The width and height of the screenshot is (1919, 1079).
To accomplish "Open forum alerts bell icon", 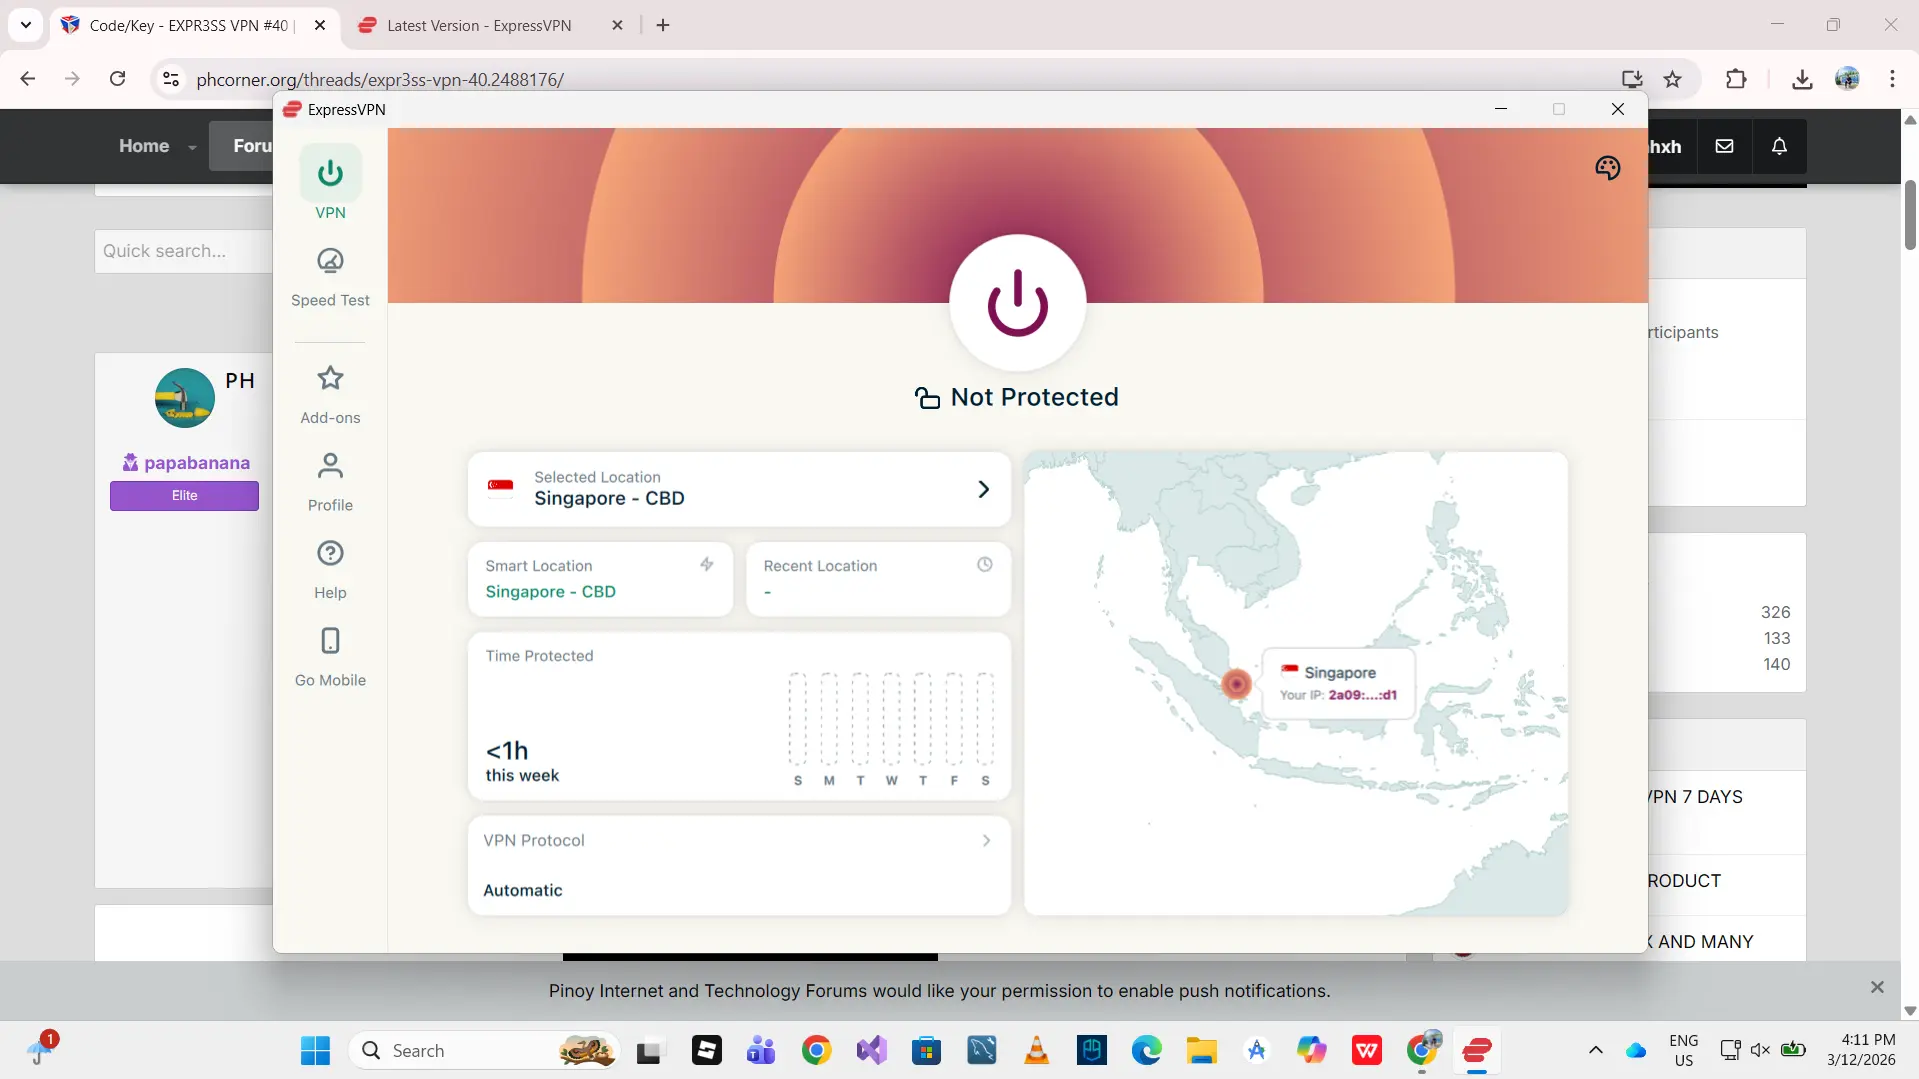I will (1779, 146).
